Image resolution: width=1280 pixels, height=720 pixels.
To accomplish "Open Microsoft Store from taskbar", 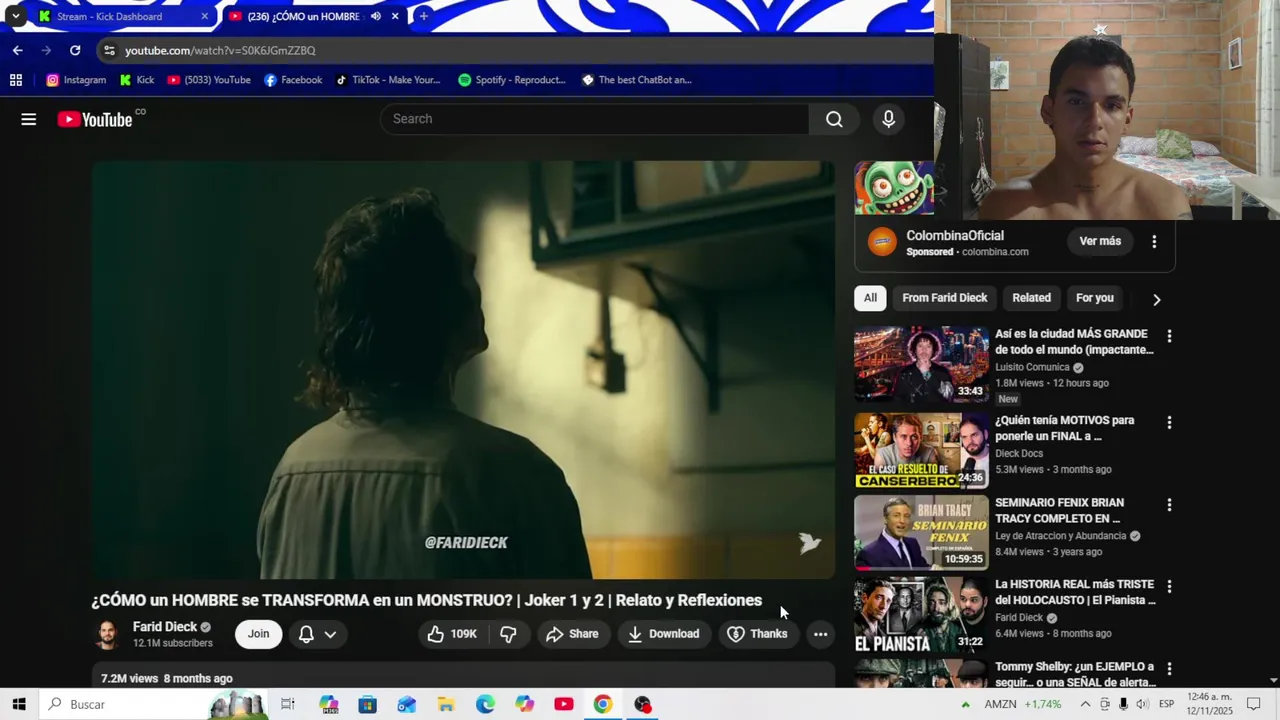I will click(x=367, y=704).
